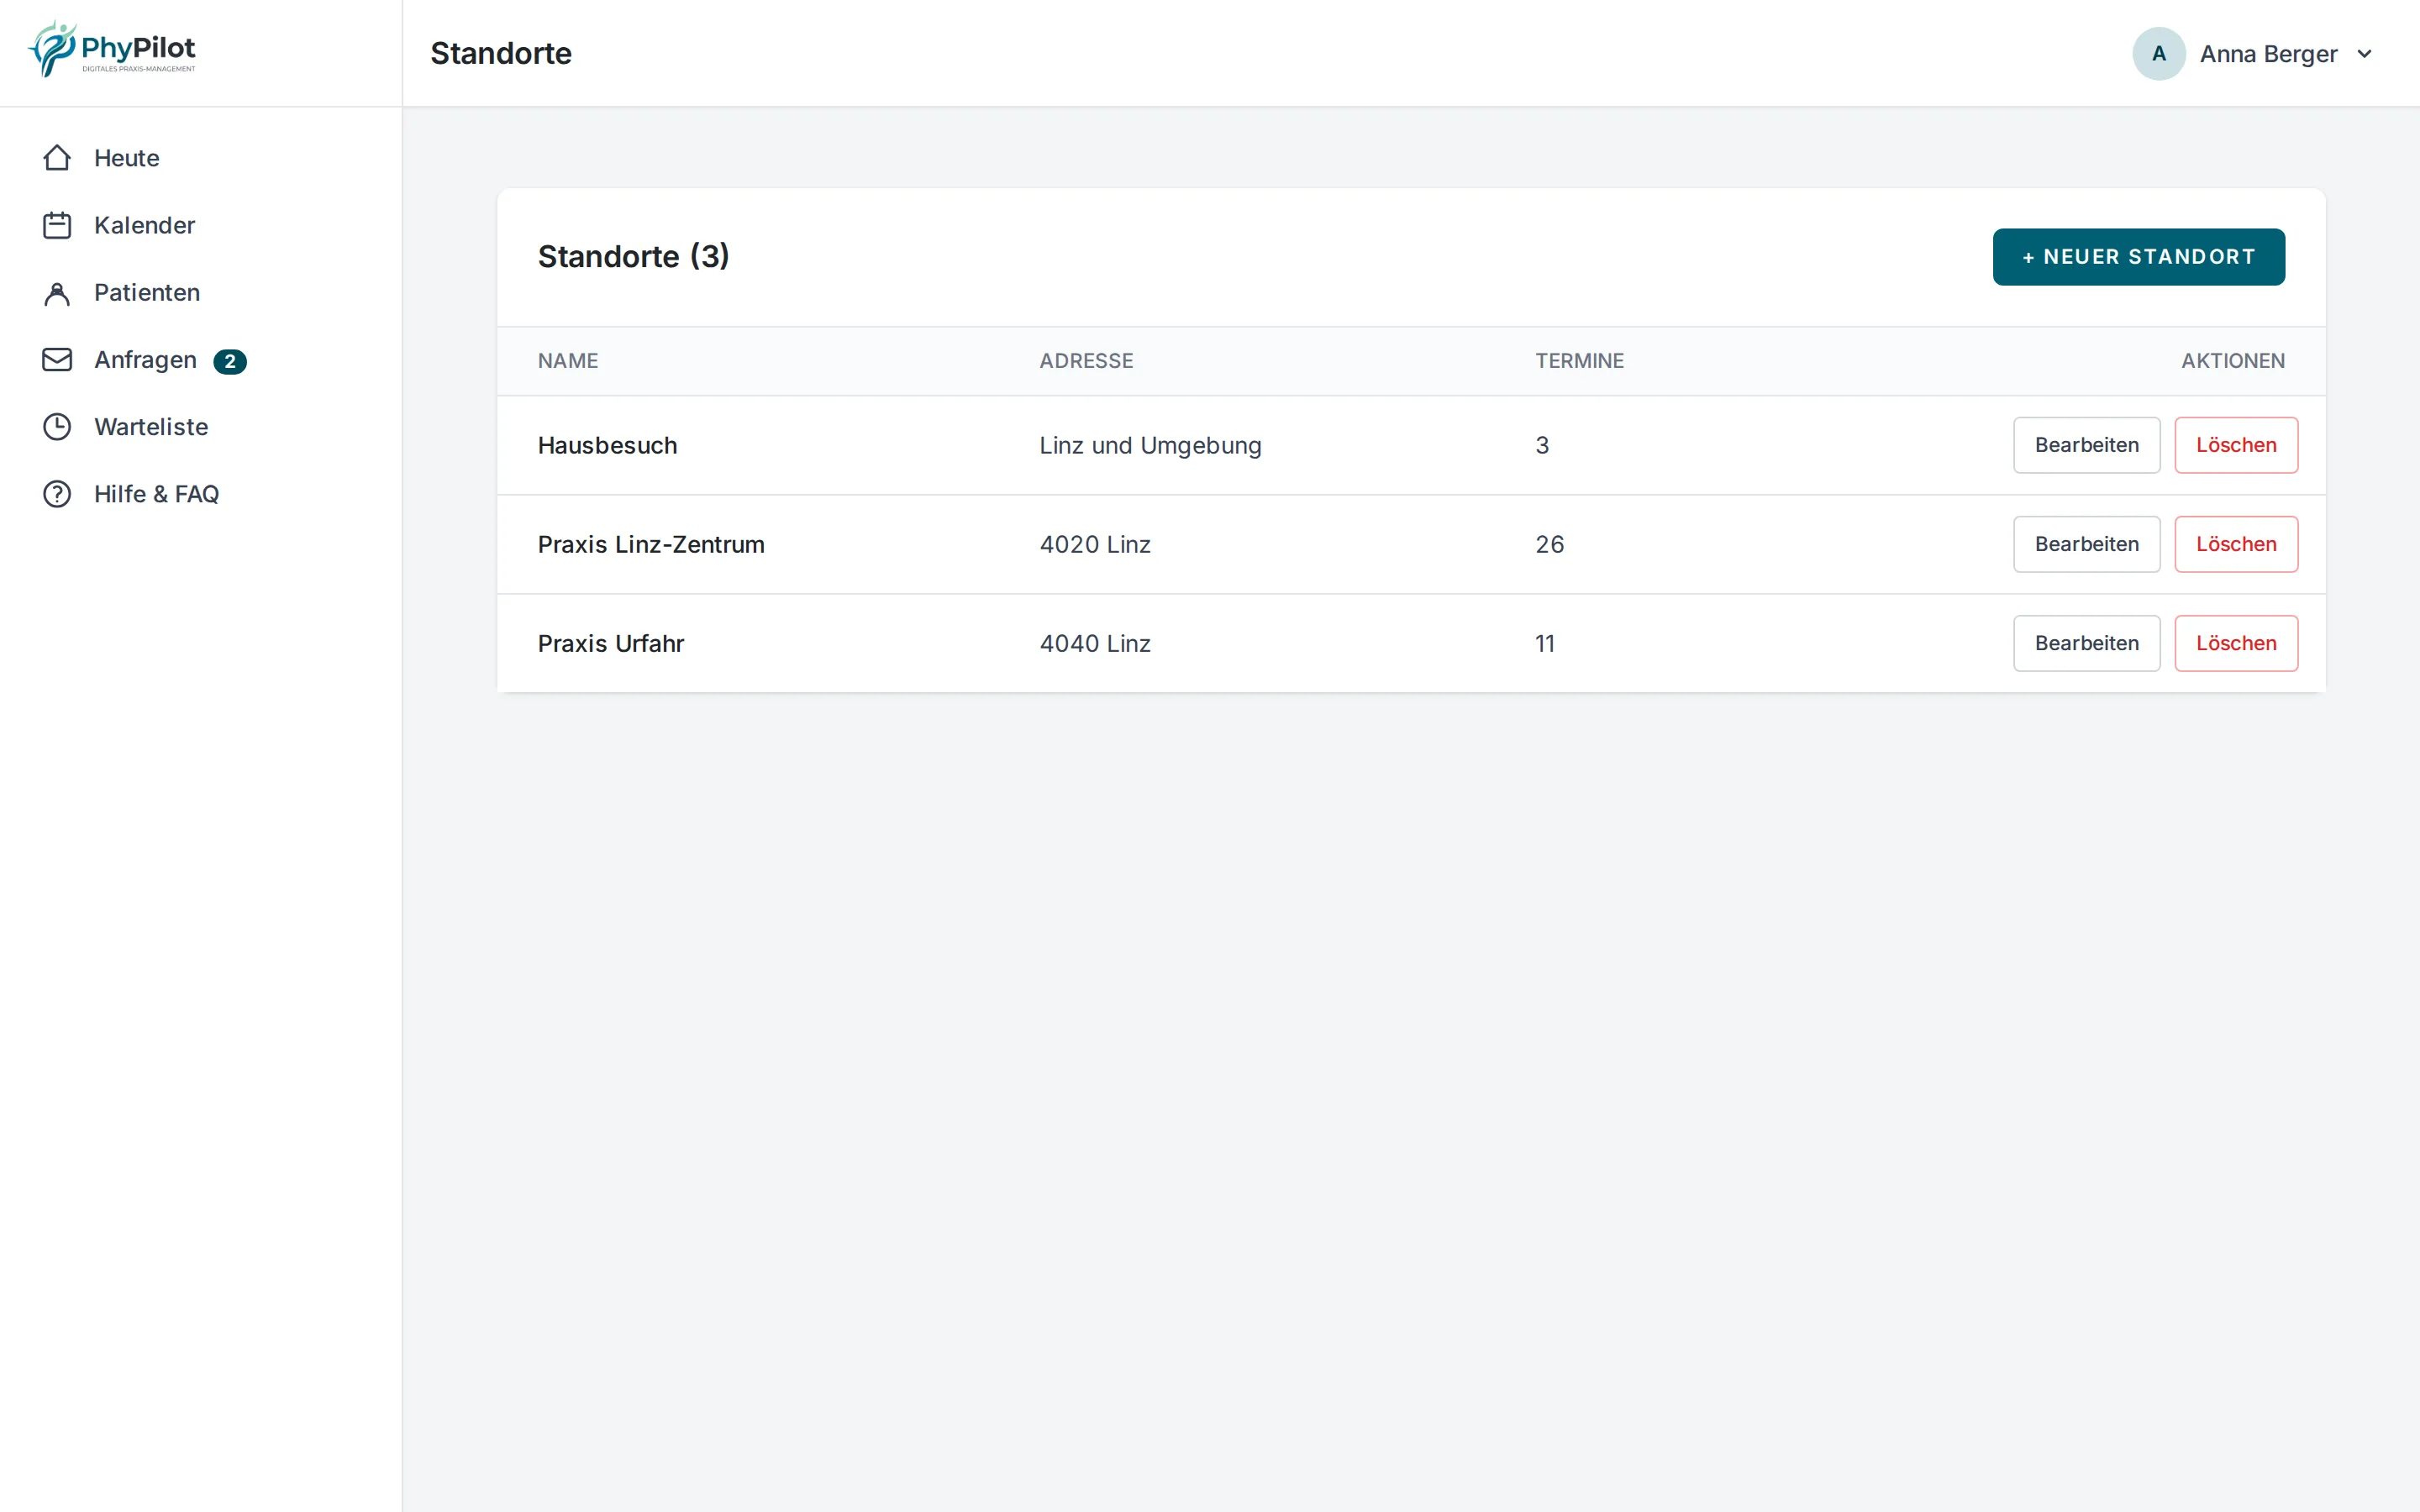Click the Termine column header
The width and height of the screenshot is (2420, 1512).
point(1580,361)
